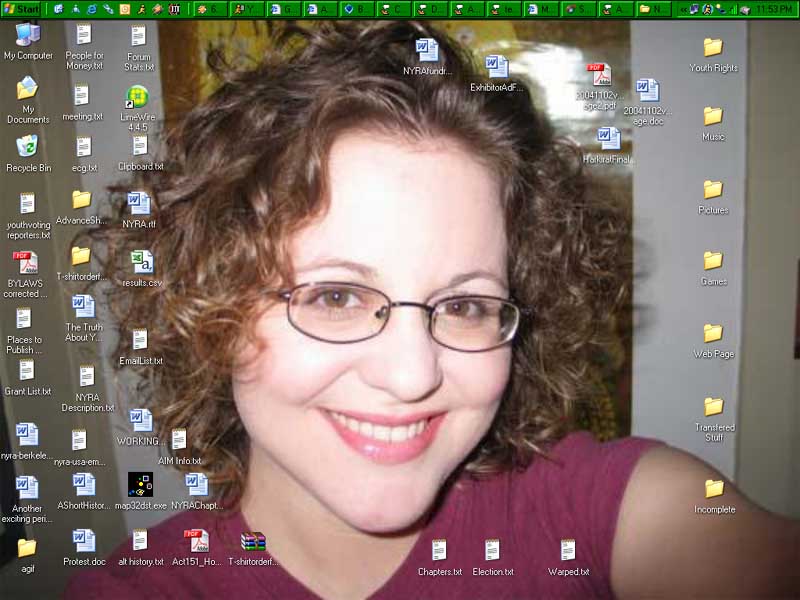The width and height of the screenshot is (800, 600).
Task: Open the T-shirtorderf archive file with WinRAR icon
Action: coord(253,542)
